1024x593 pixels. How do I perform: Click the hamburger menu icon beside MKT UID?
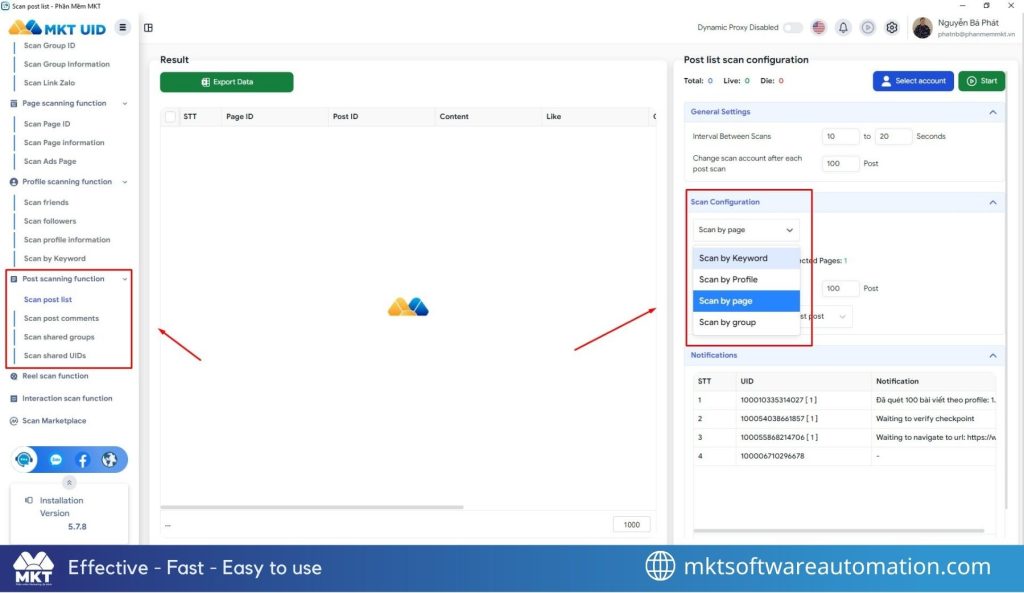click(123, 27)
